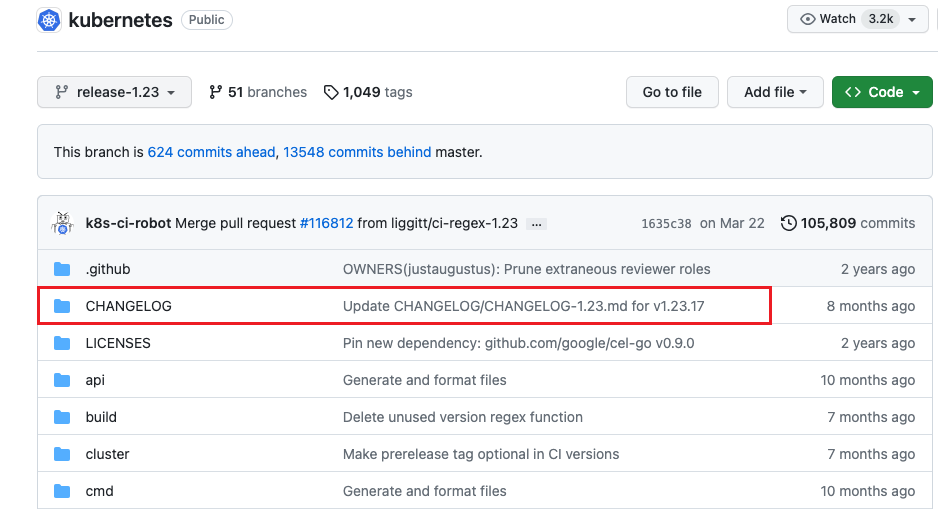
Task: Click the 2 years ago timestamp for .github
Action: 878,269
